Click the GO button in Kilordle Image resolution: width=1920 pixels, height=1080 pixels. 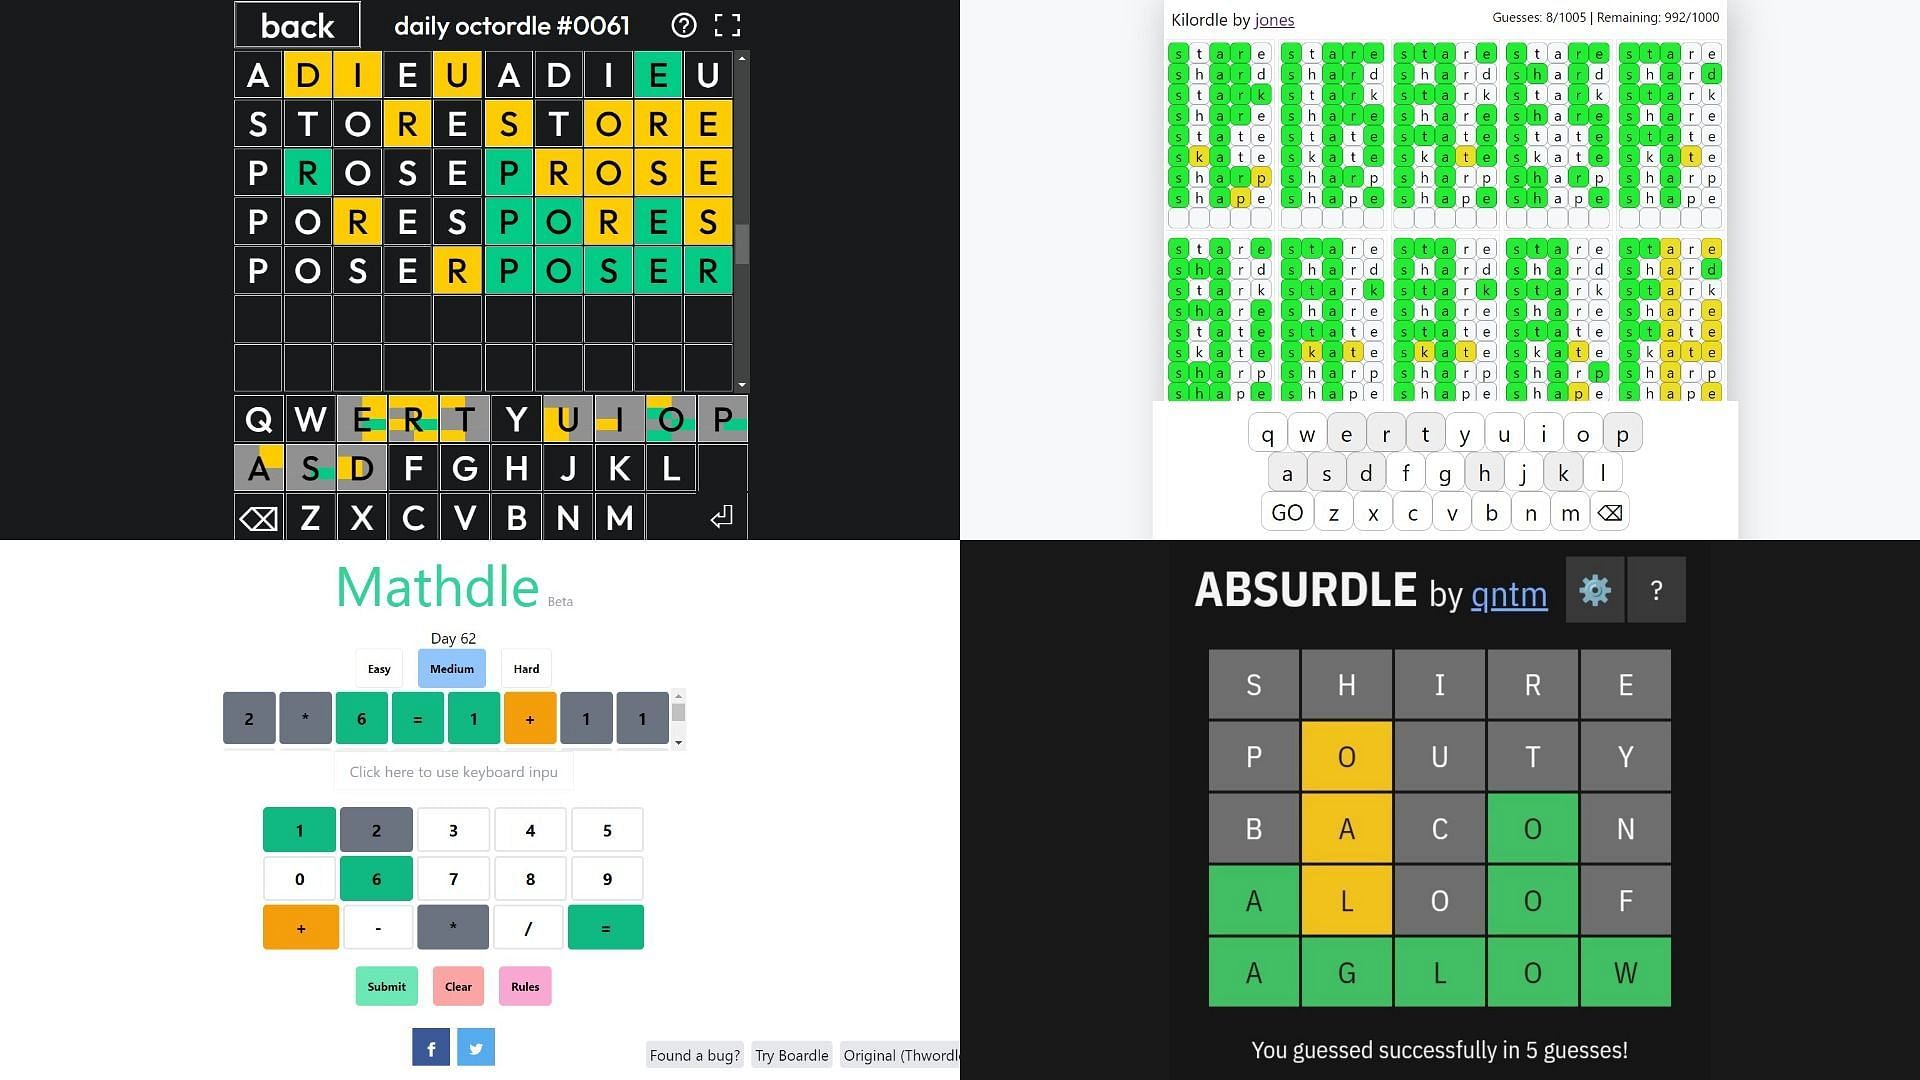(x=1288, y=512)
